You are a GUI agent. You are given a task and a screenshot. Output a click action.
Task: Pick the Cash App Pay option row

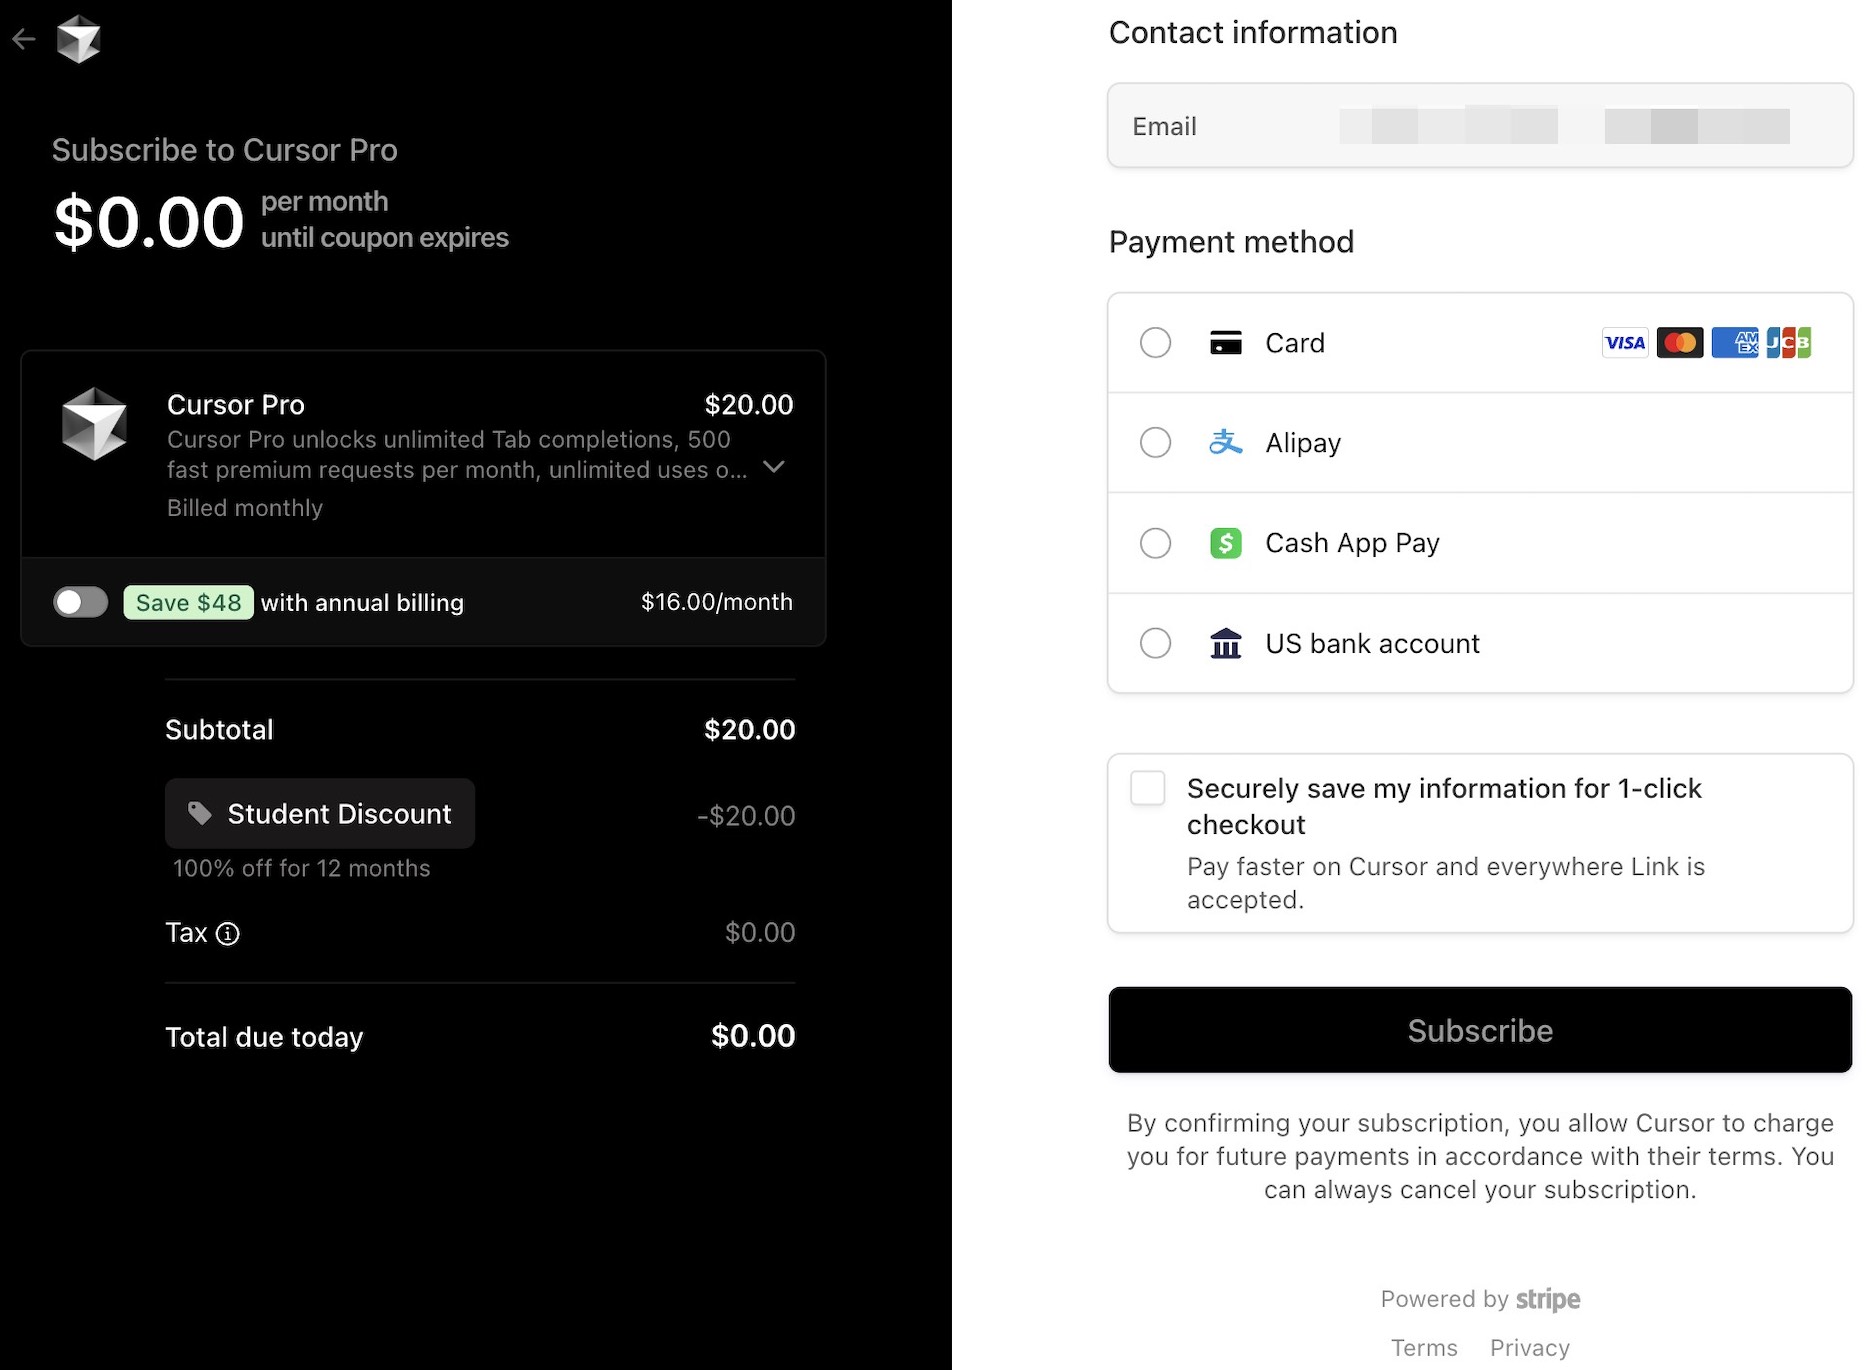coord(1480,543)
